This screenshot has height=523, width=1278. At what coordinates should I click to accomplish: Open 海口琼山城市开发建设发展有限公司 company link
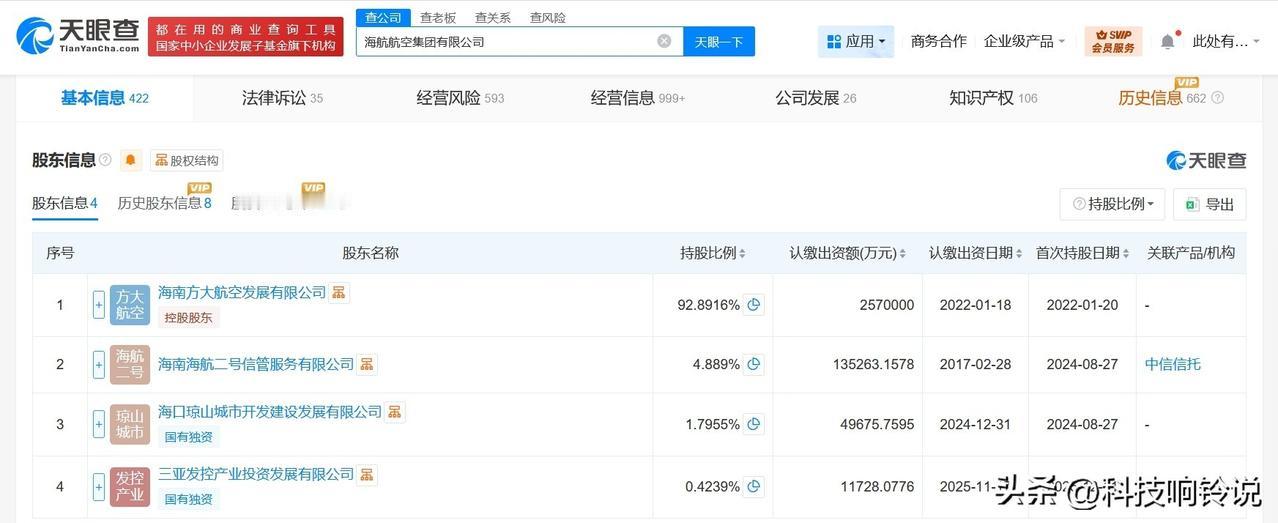tap(270, 412)
